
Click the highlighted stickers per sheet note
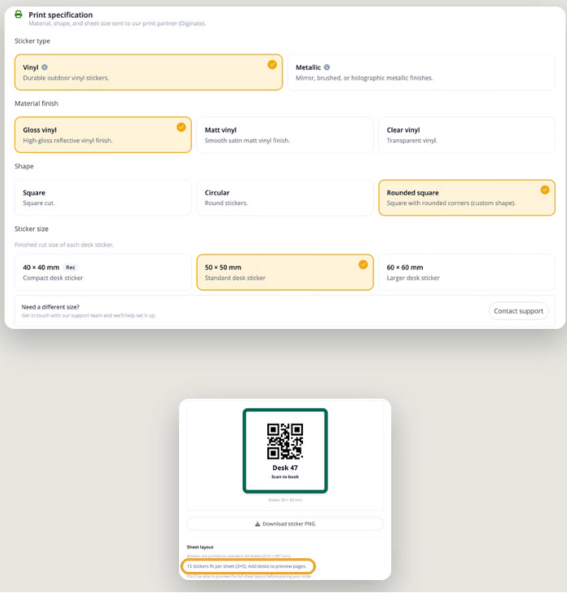(248, 566)
